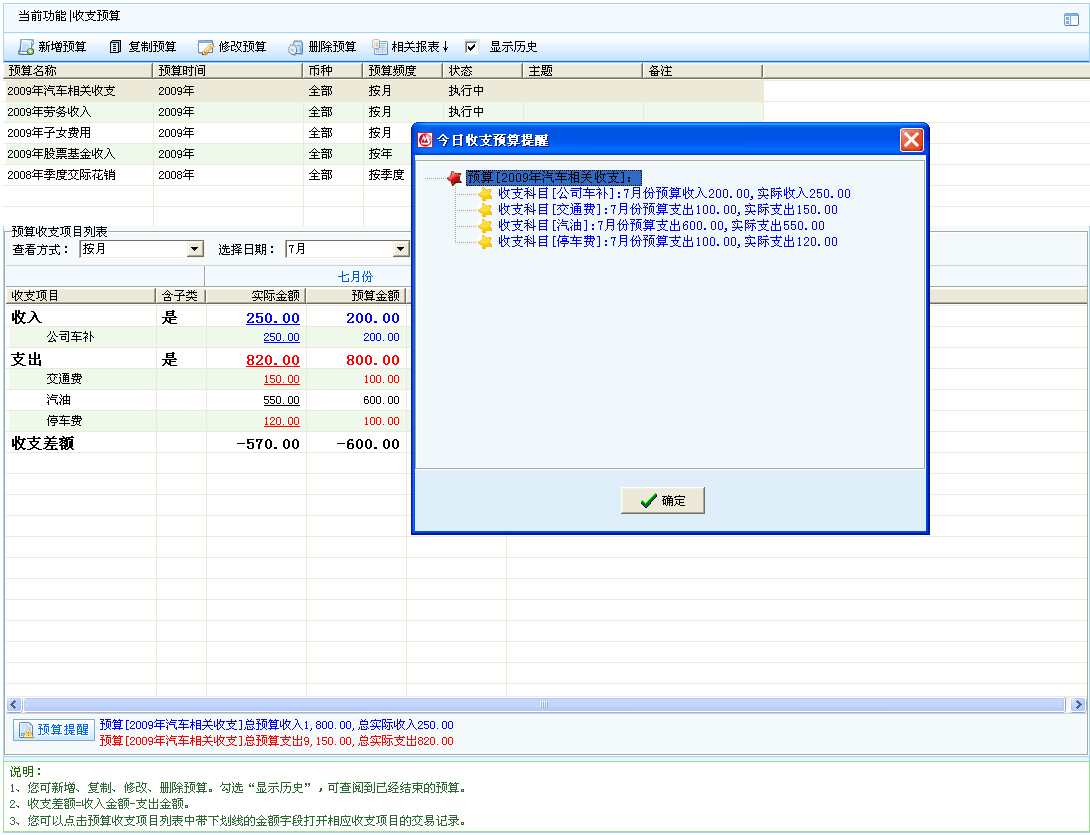Click the star icon beside 公司车补 entry

(x=486, y=194)
